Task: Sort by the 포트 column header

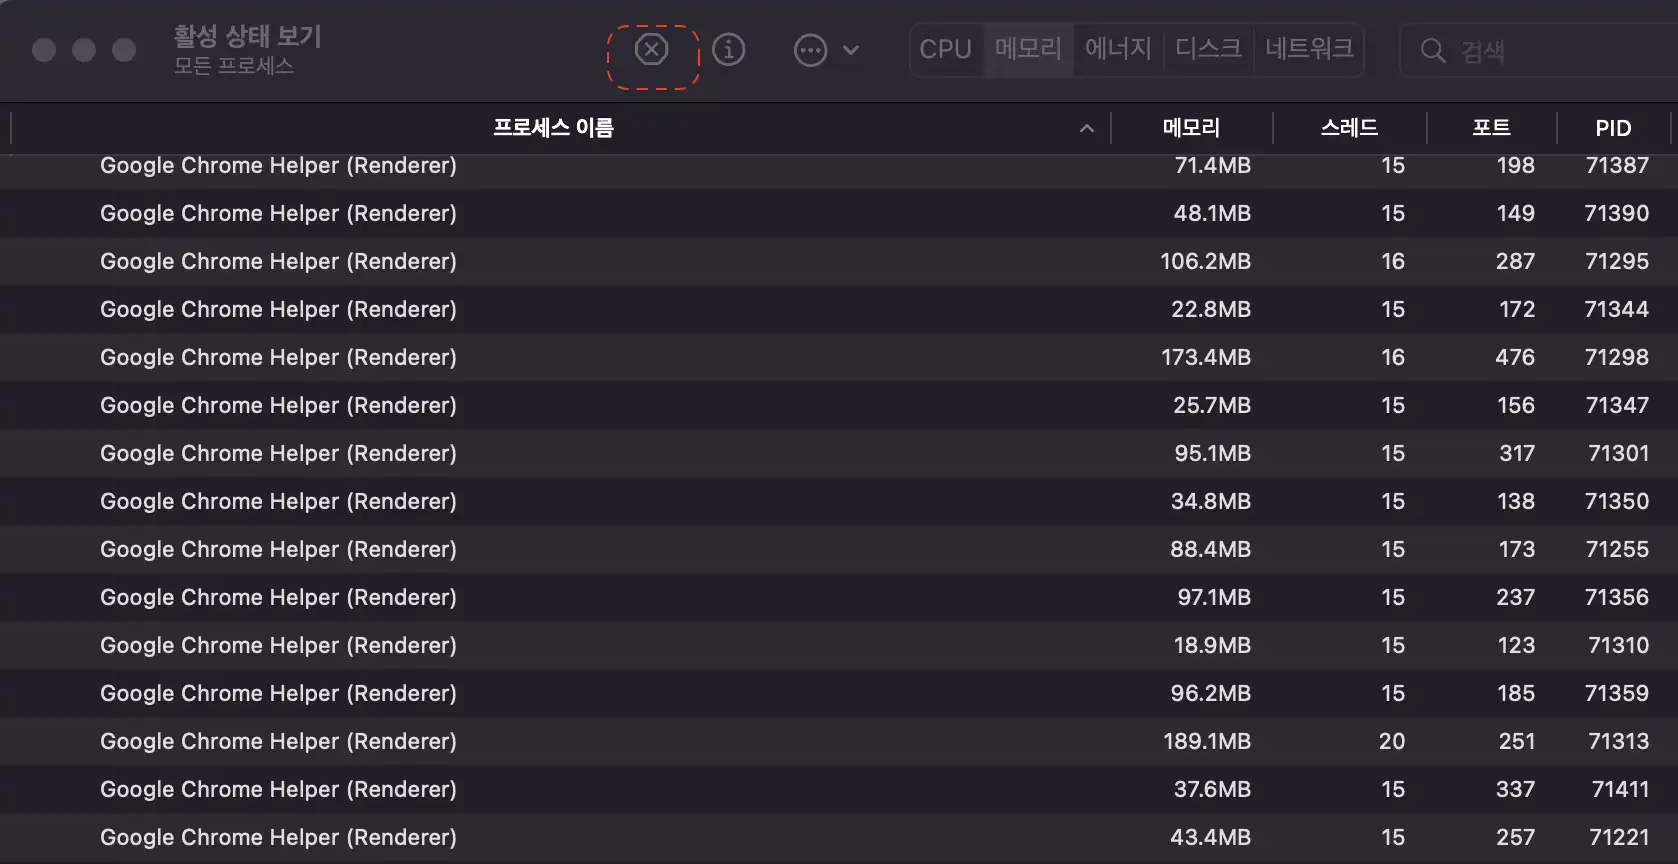Action: pyautogui.click(x=1491, y=128)
